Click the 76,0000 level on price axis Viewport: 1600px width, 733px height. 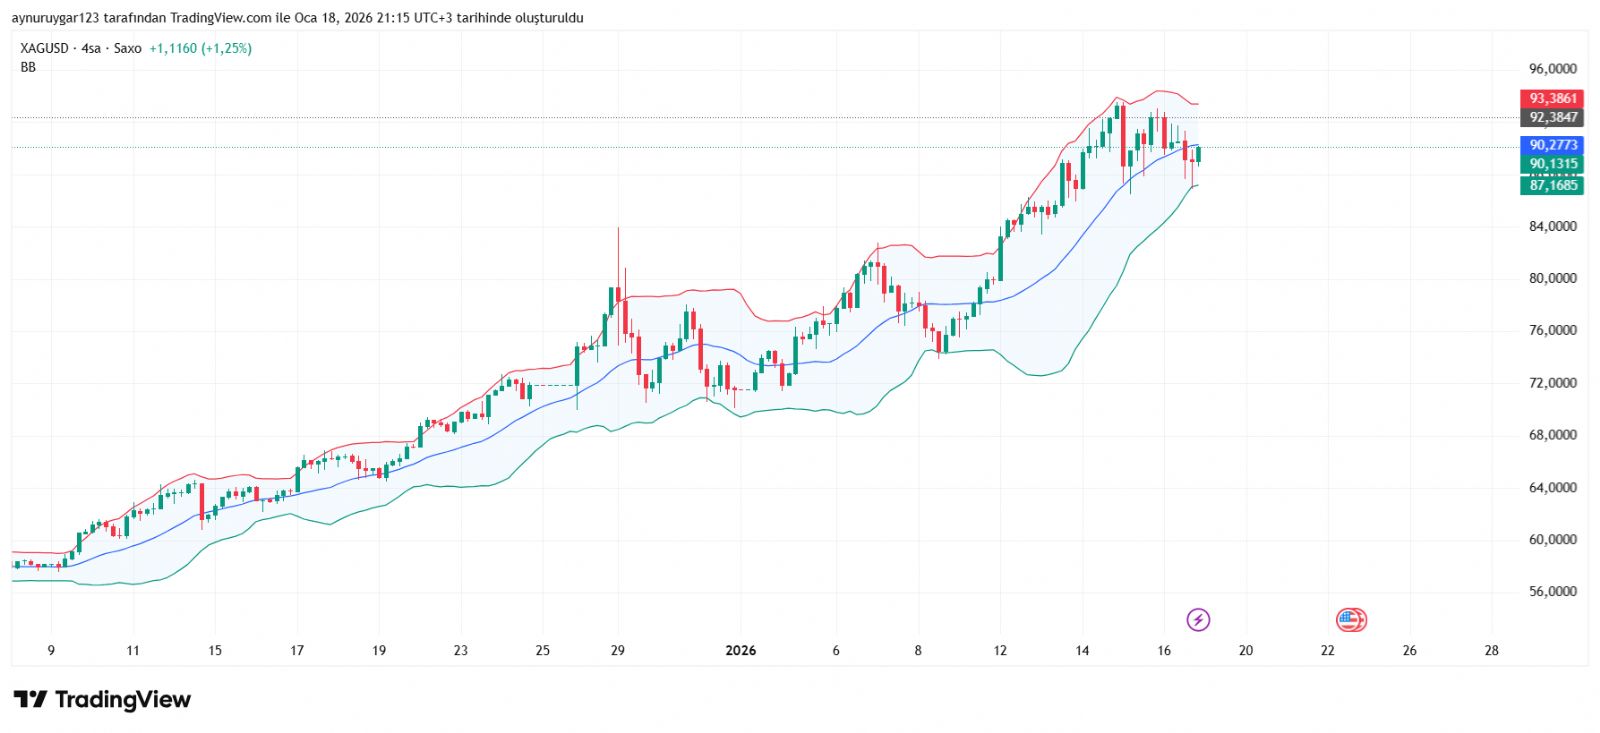(x=1552, y=330)
